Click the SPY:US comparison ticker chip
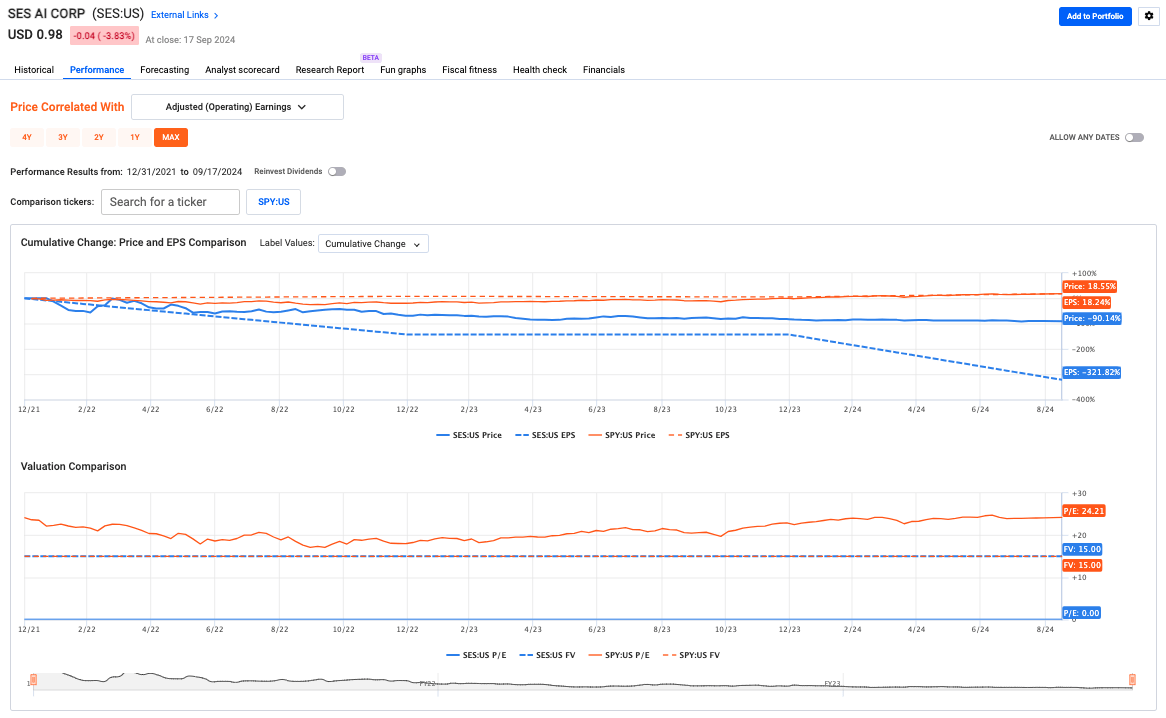This screenshot has width=1166, height=718. pyautogui.click(x=273, y=202)
